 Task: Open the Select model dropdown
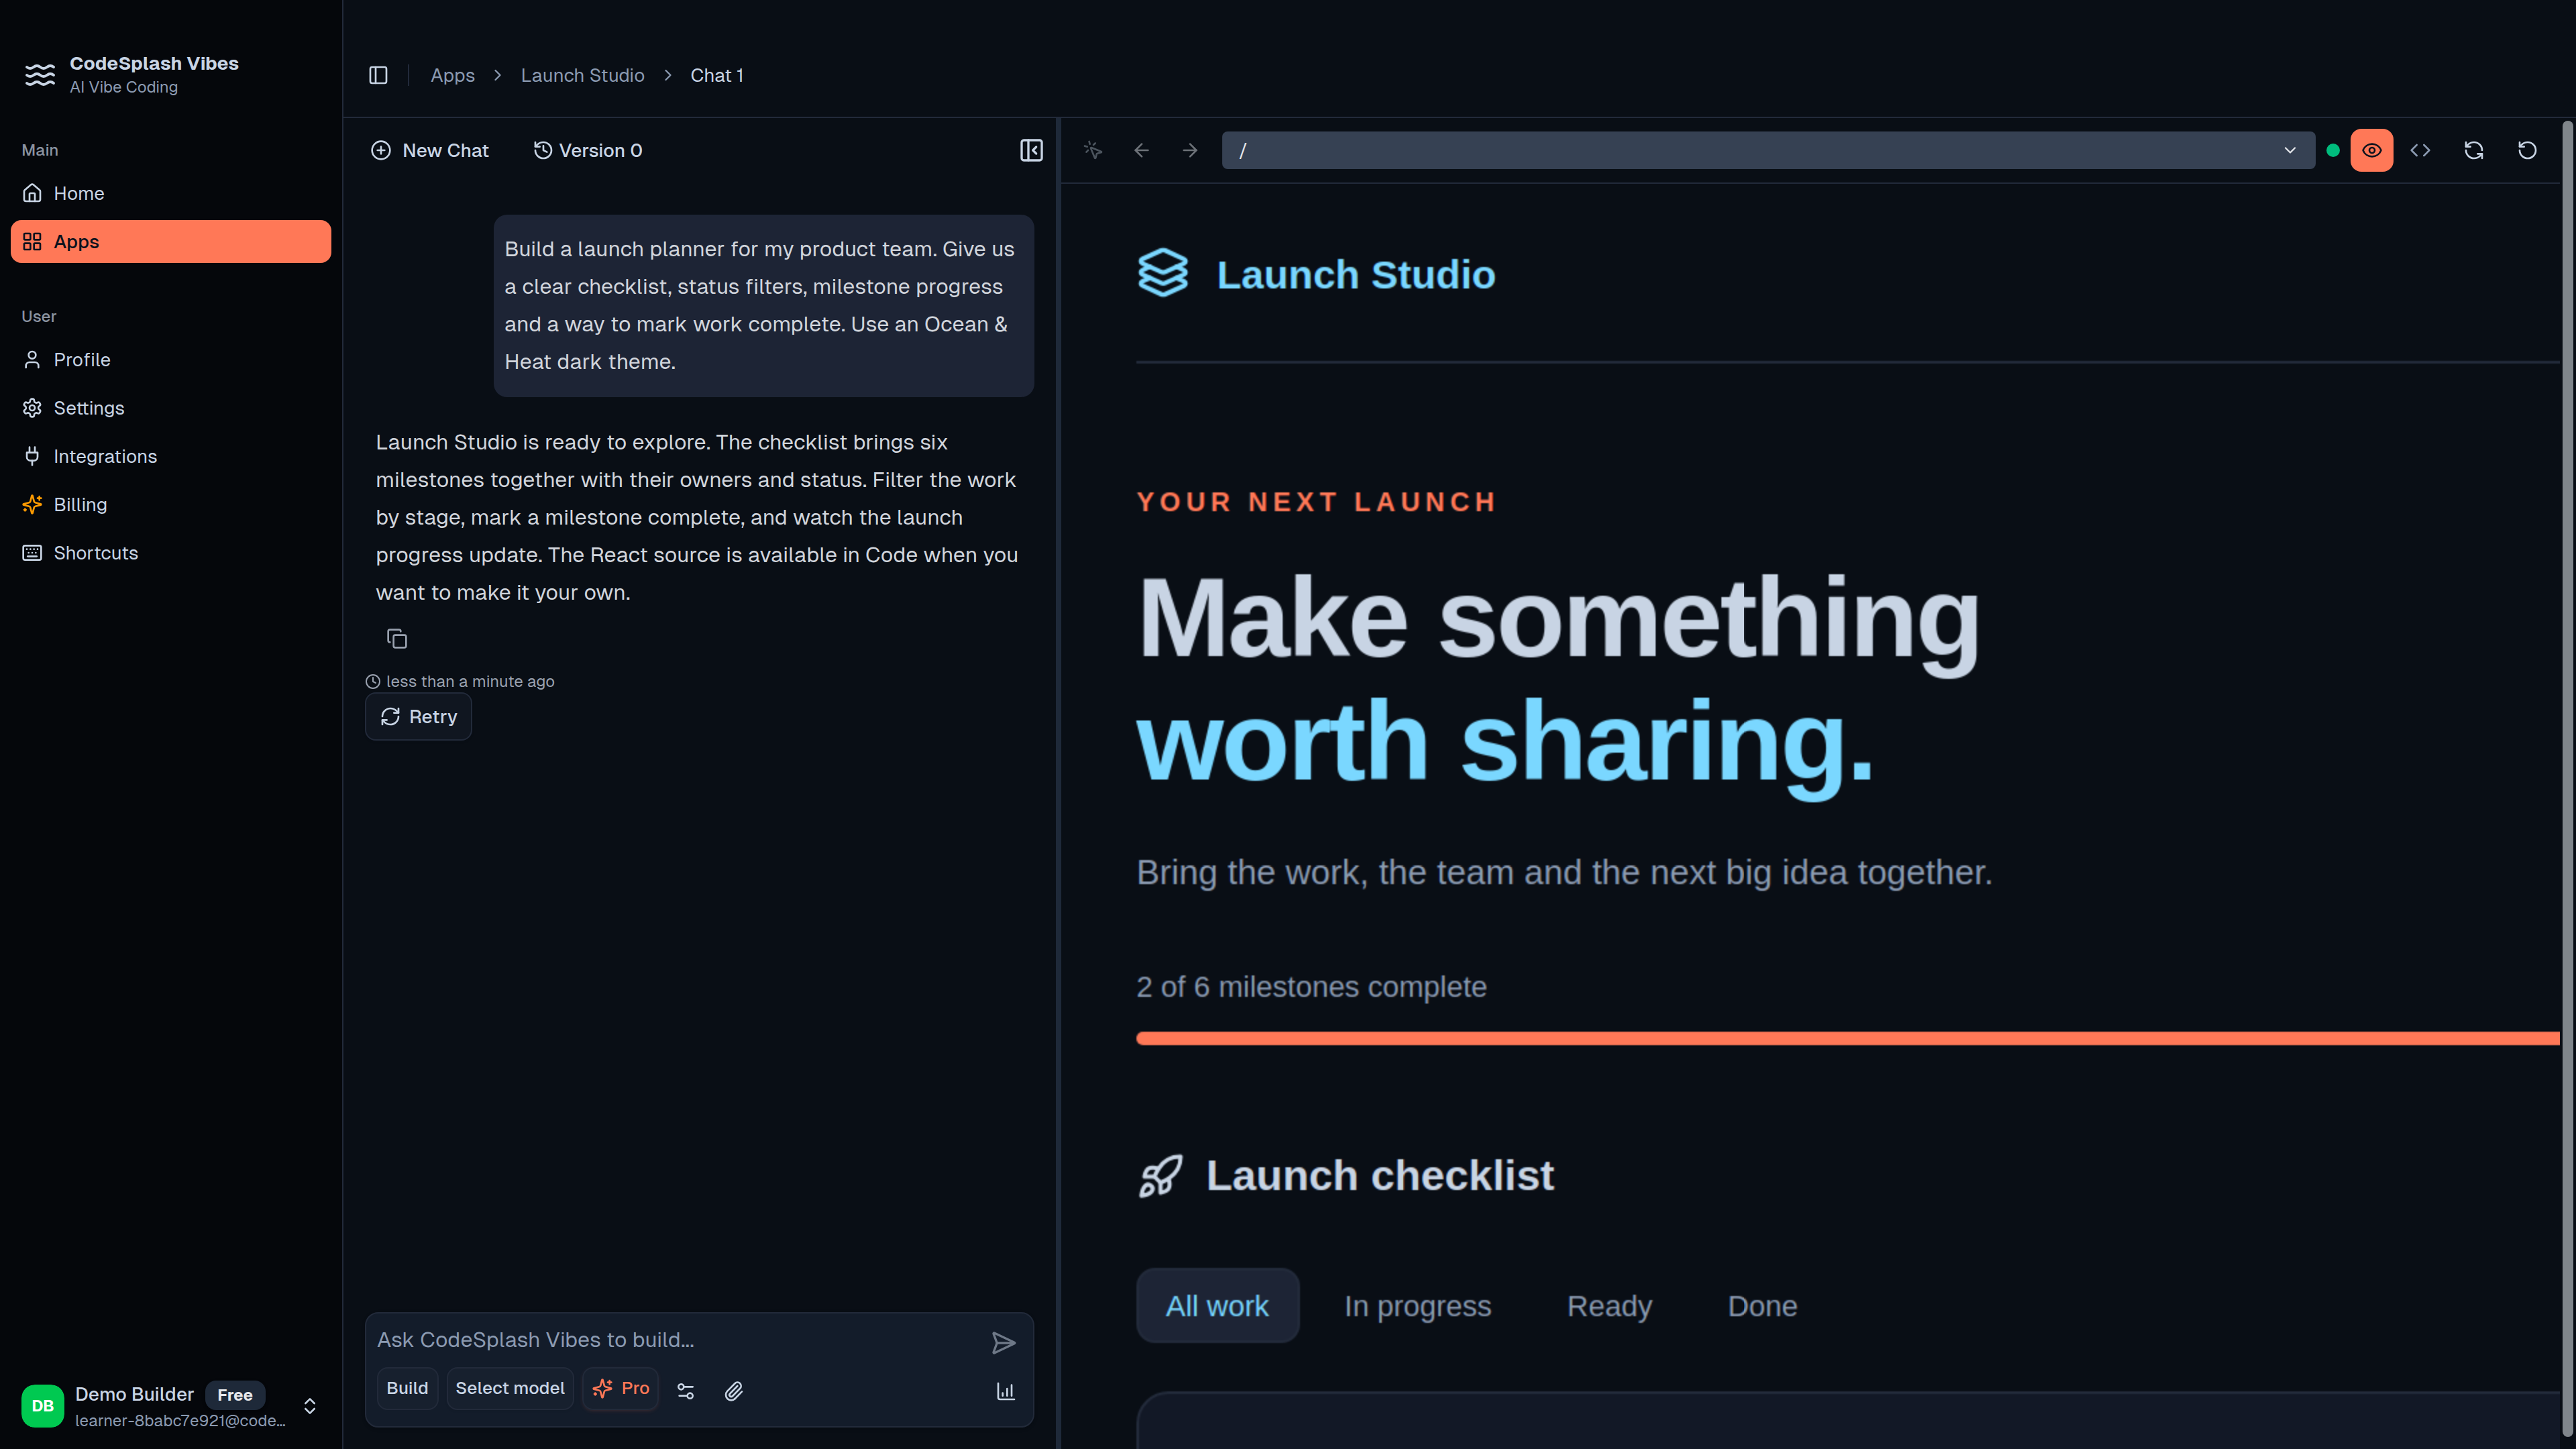pos(510,1388)
